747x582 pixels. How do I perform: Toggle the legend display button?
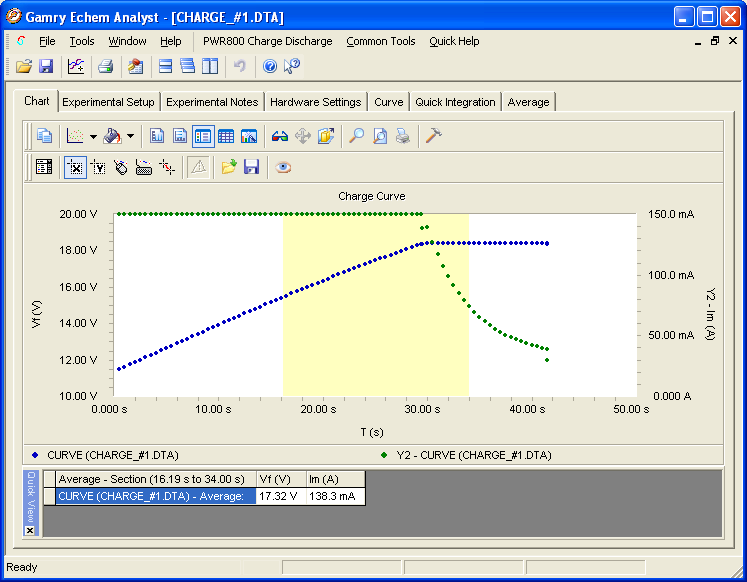pos(203,136)
